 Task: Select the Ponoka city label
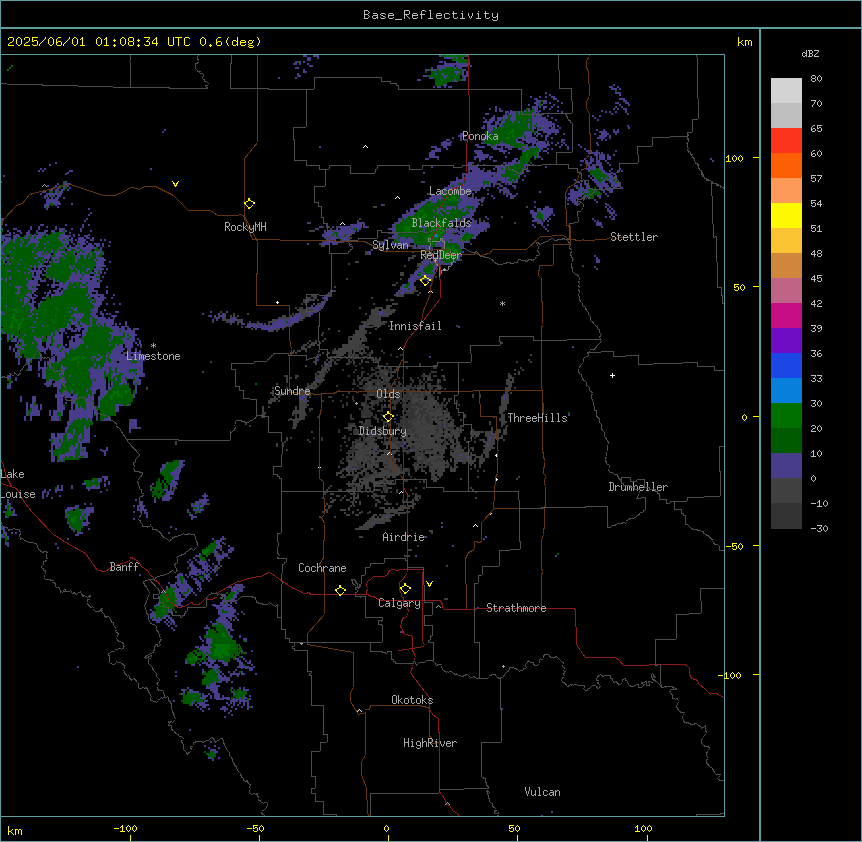click(x=480, y=136)
